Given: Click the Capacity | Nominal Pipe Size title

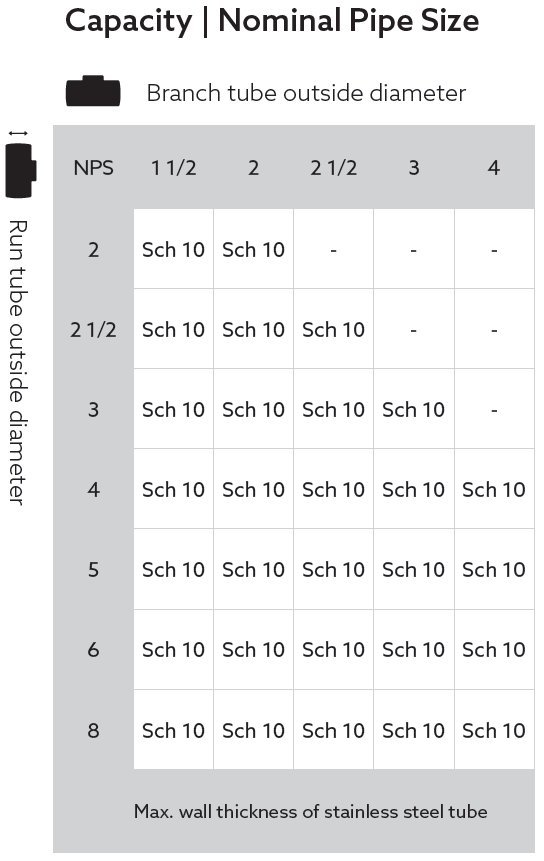Looking at the screenshot, I should (x=272, y=21).
